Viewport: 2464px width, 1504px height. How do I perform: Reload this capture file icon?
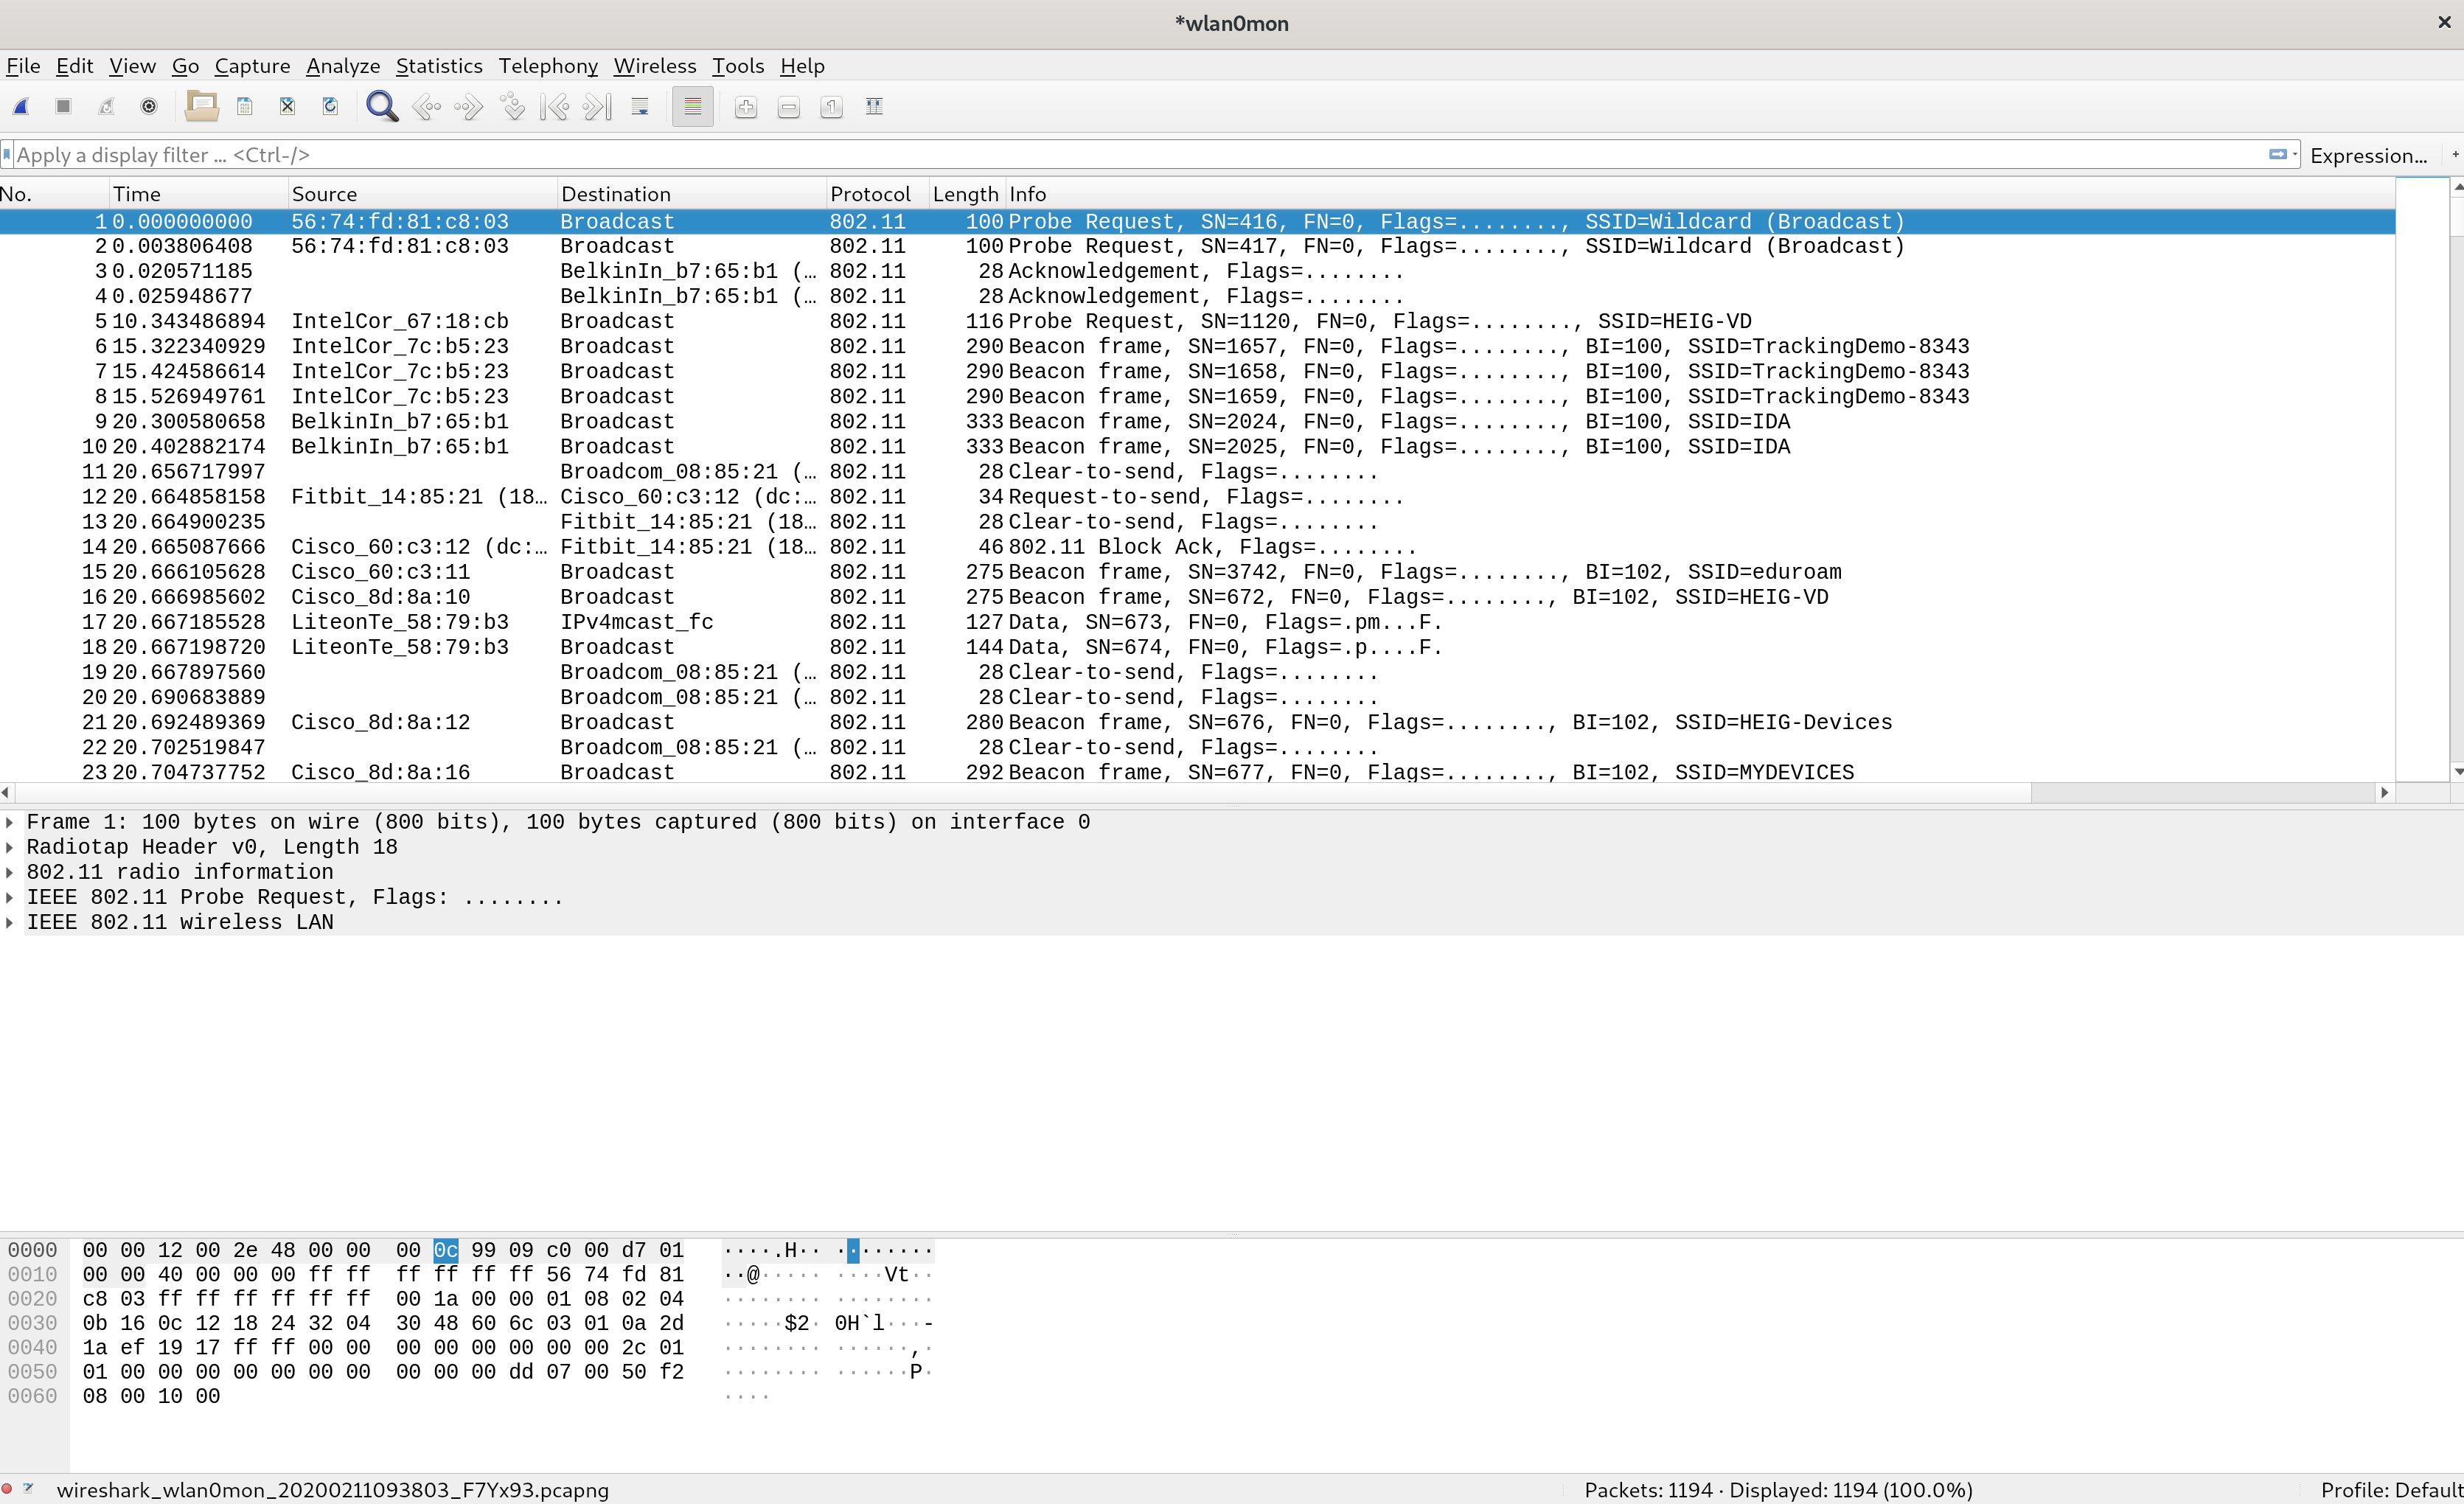pyautogui.click(x=330, y=107)
